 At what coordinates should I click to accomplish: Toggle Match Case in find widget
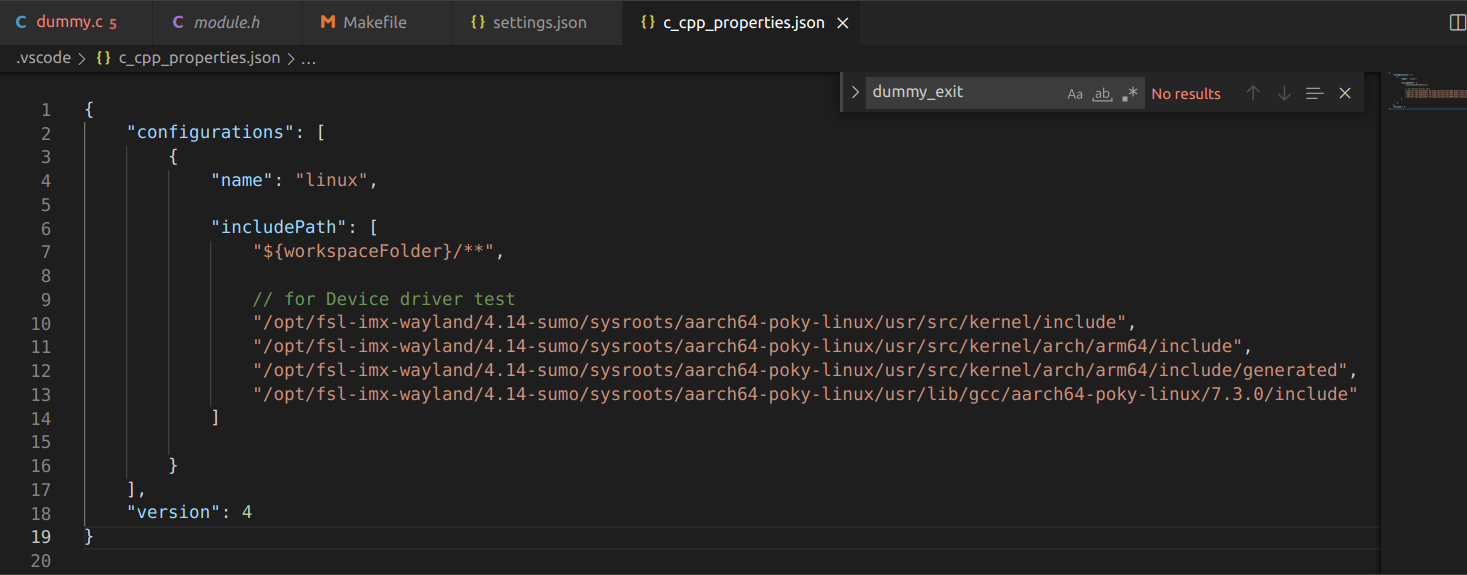point(1075,93)
